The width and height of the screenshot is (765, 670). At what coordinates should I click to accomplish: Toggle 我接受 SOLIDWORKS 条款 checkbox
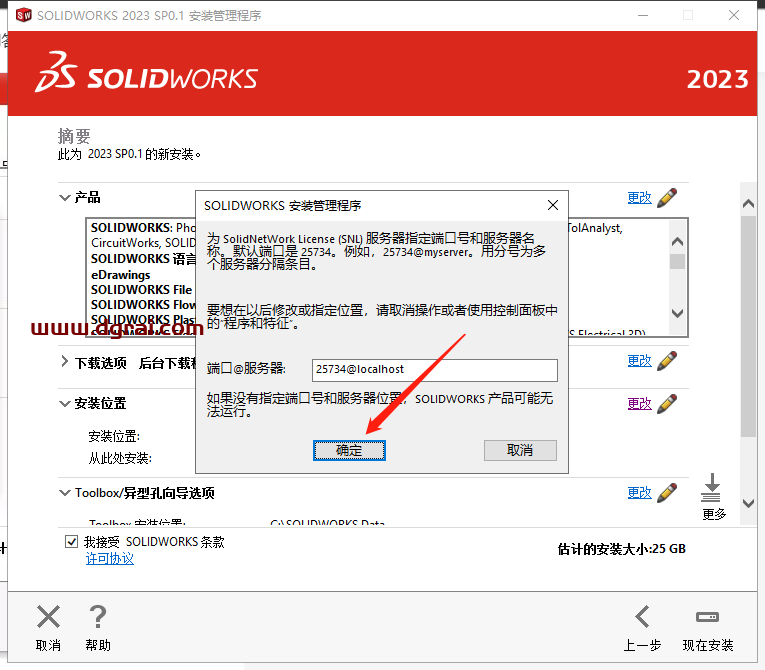pyautogui.click(x=71, y=542)
